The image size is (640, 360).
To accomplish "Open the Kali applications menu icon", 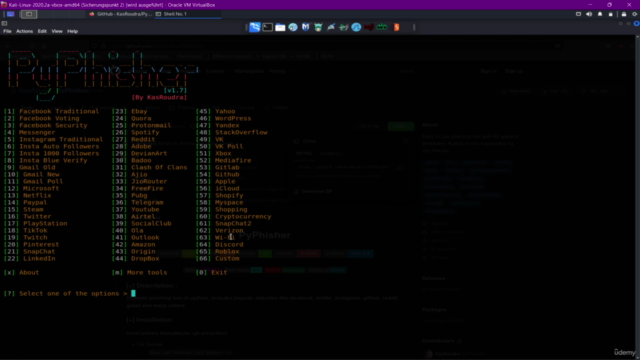I will (x=11, y=14).
